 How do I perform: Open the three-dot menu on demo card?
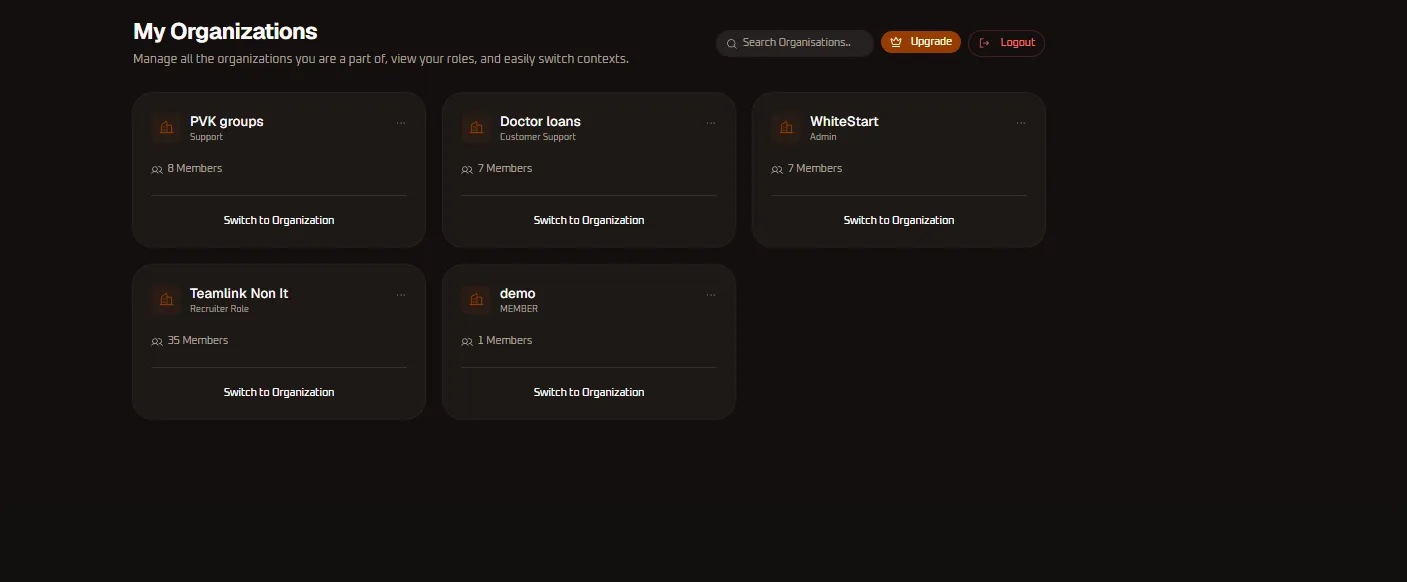pyautogui.click(x=711, y=295)
